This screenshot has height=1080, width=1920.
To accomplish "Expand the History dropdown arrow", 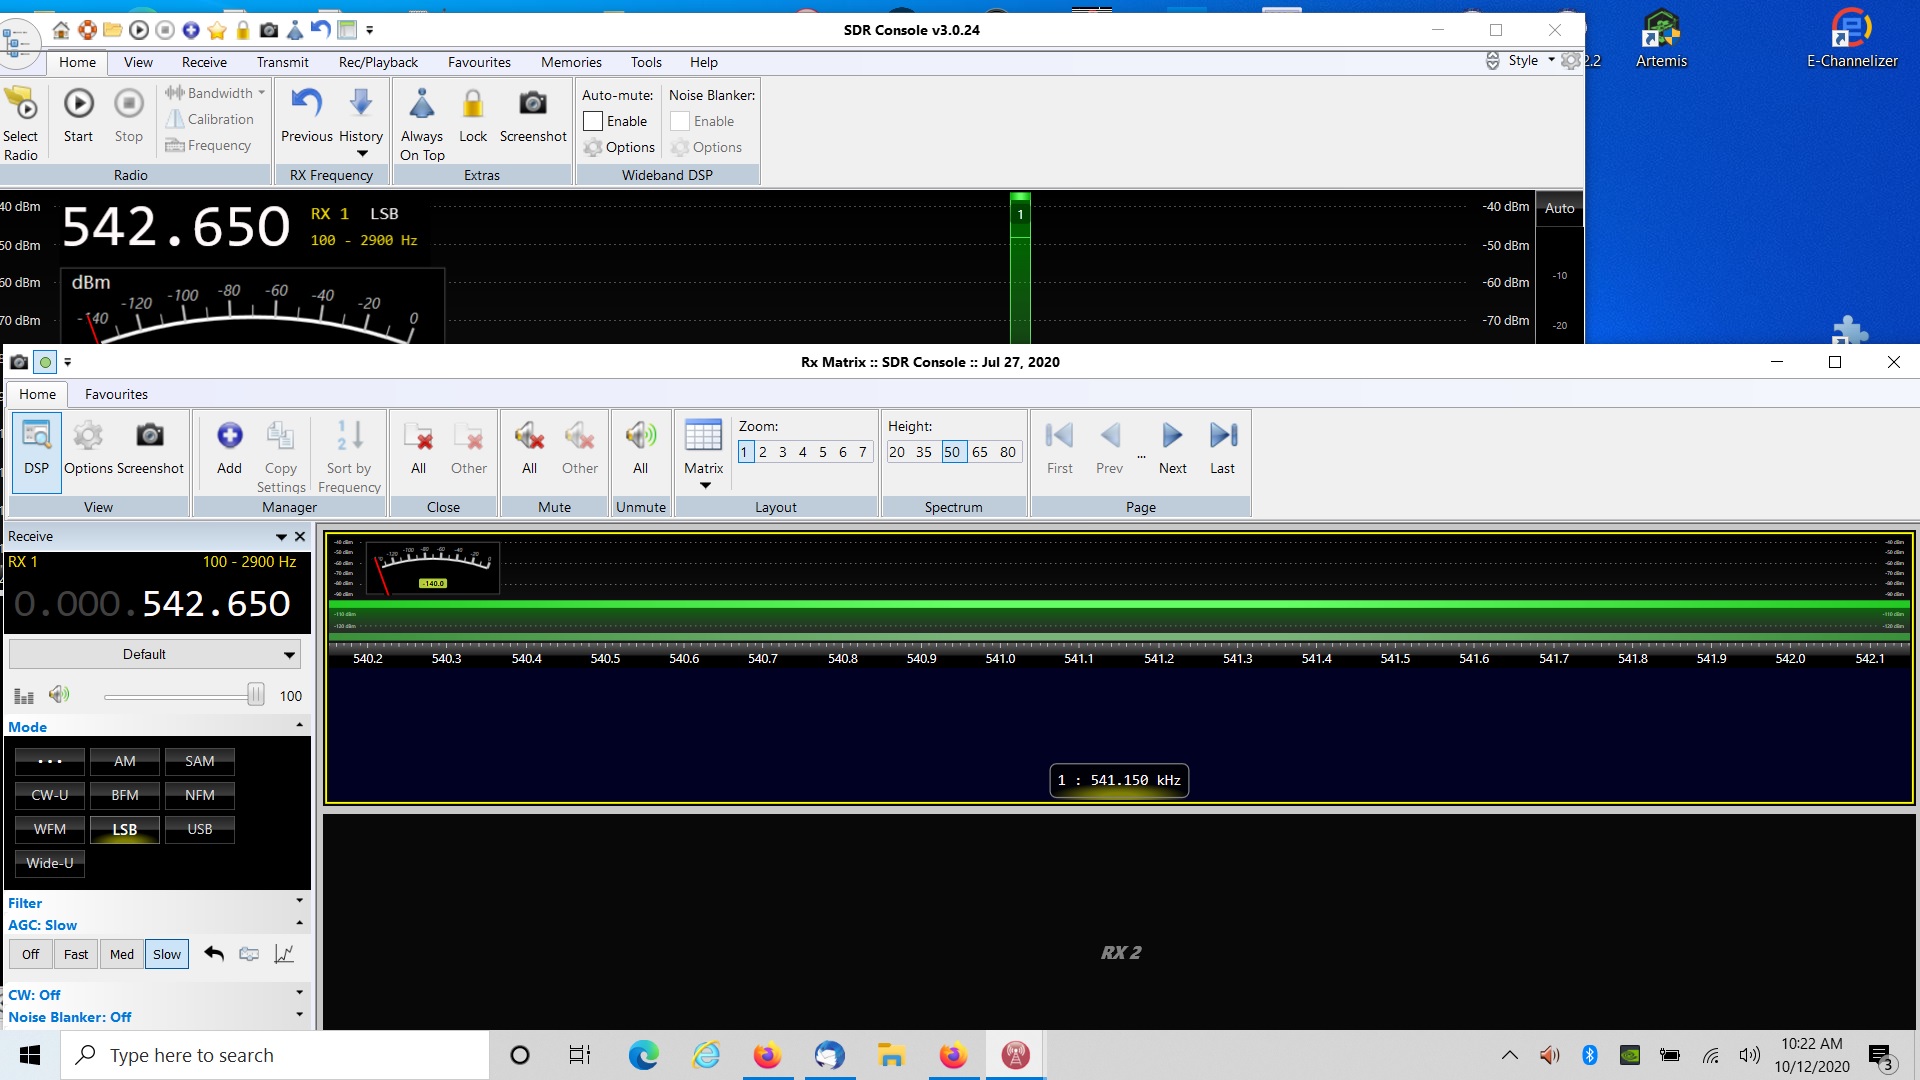I will [362, 154].
